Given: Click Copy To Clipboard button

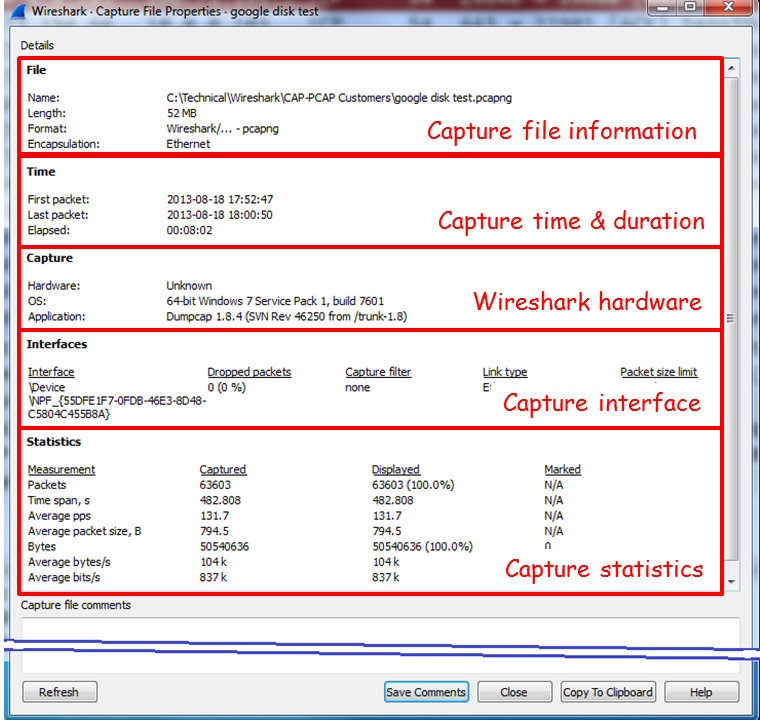Looking at the screenshot, I should click(x=608, y=692).
